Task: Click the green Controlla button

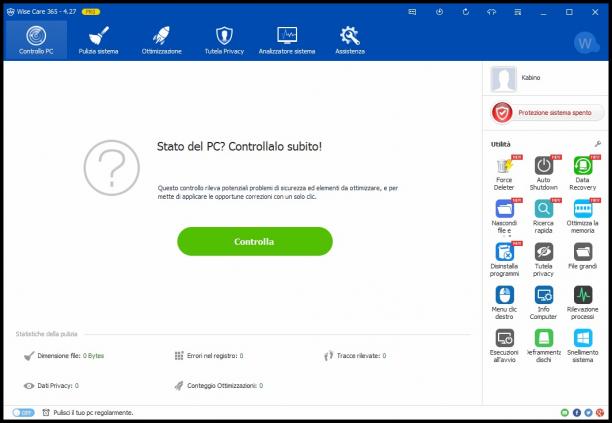Action: pos(255,242)
